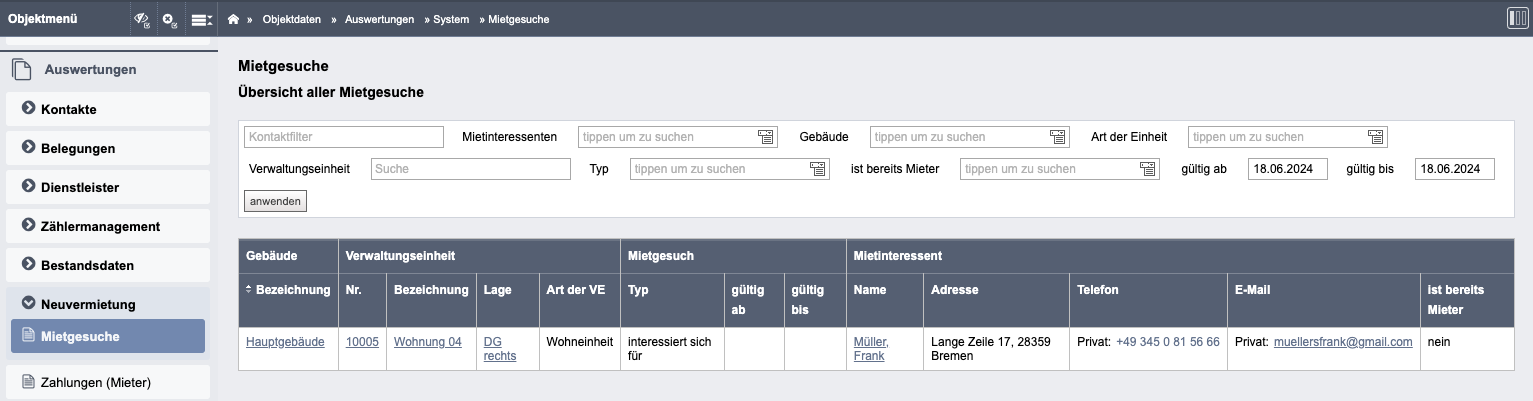Screen dimensions: 1533x401
Task: Open Mietinteressenten picker list icon
Action: pyautogui.click(x=765, y=137)
